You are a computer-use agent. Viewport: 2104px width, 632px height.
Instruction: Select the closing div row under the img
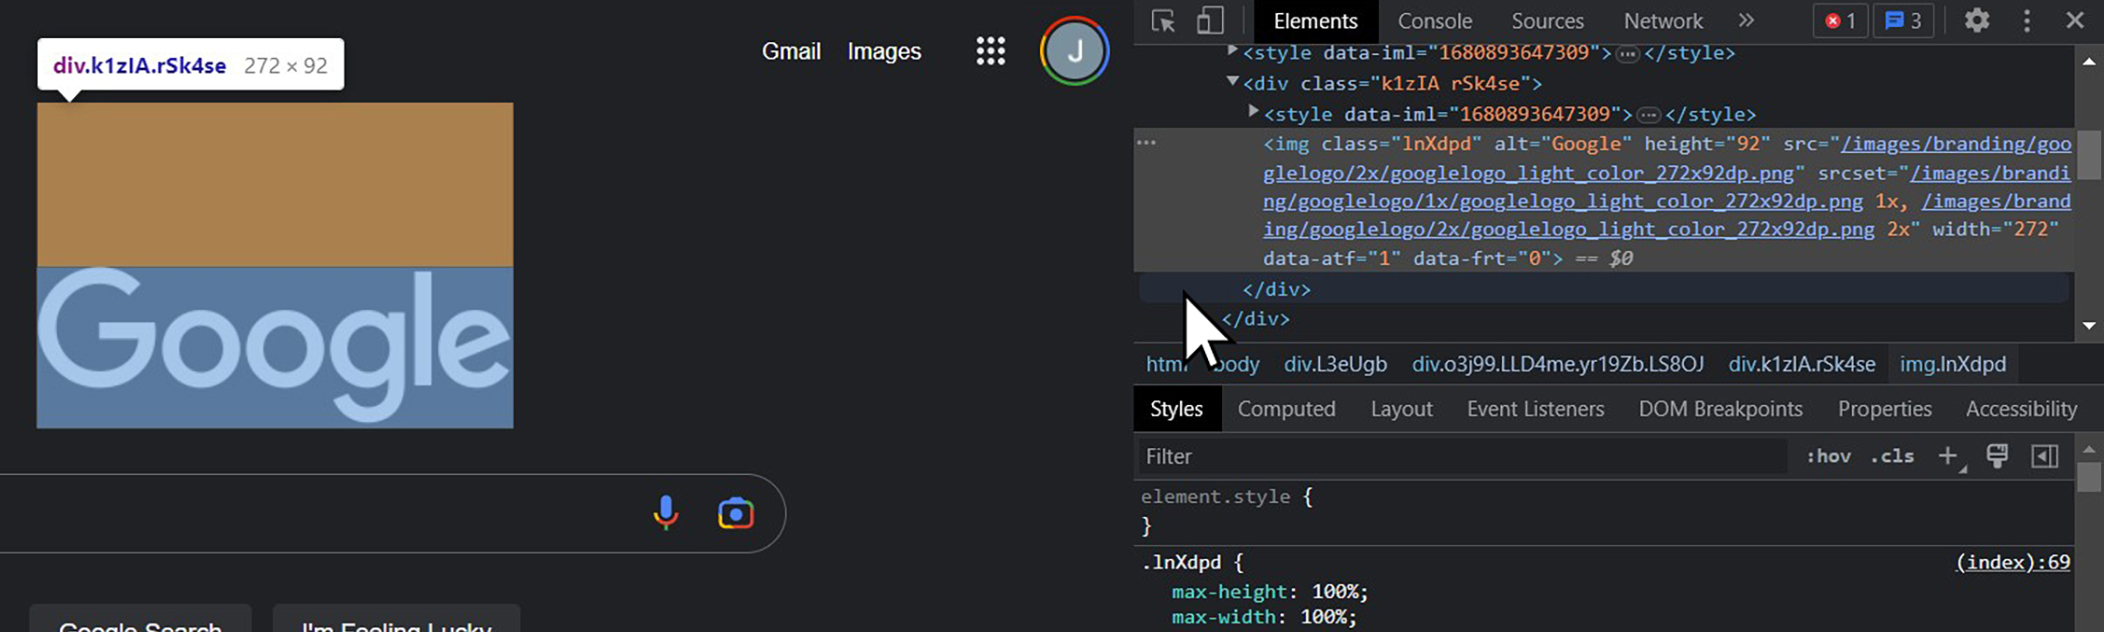point(1604,289)
